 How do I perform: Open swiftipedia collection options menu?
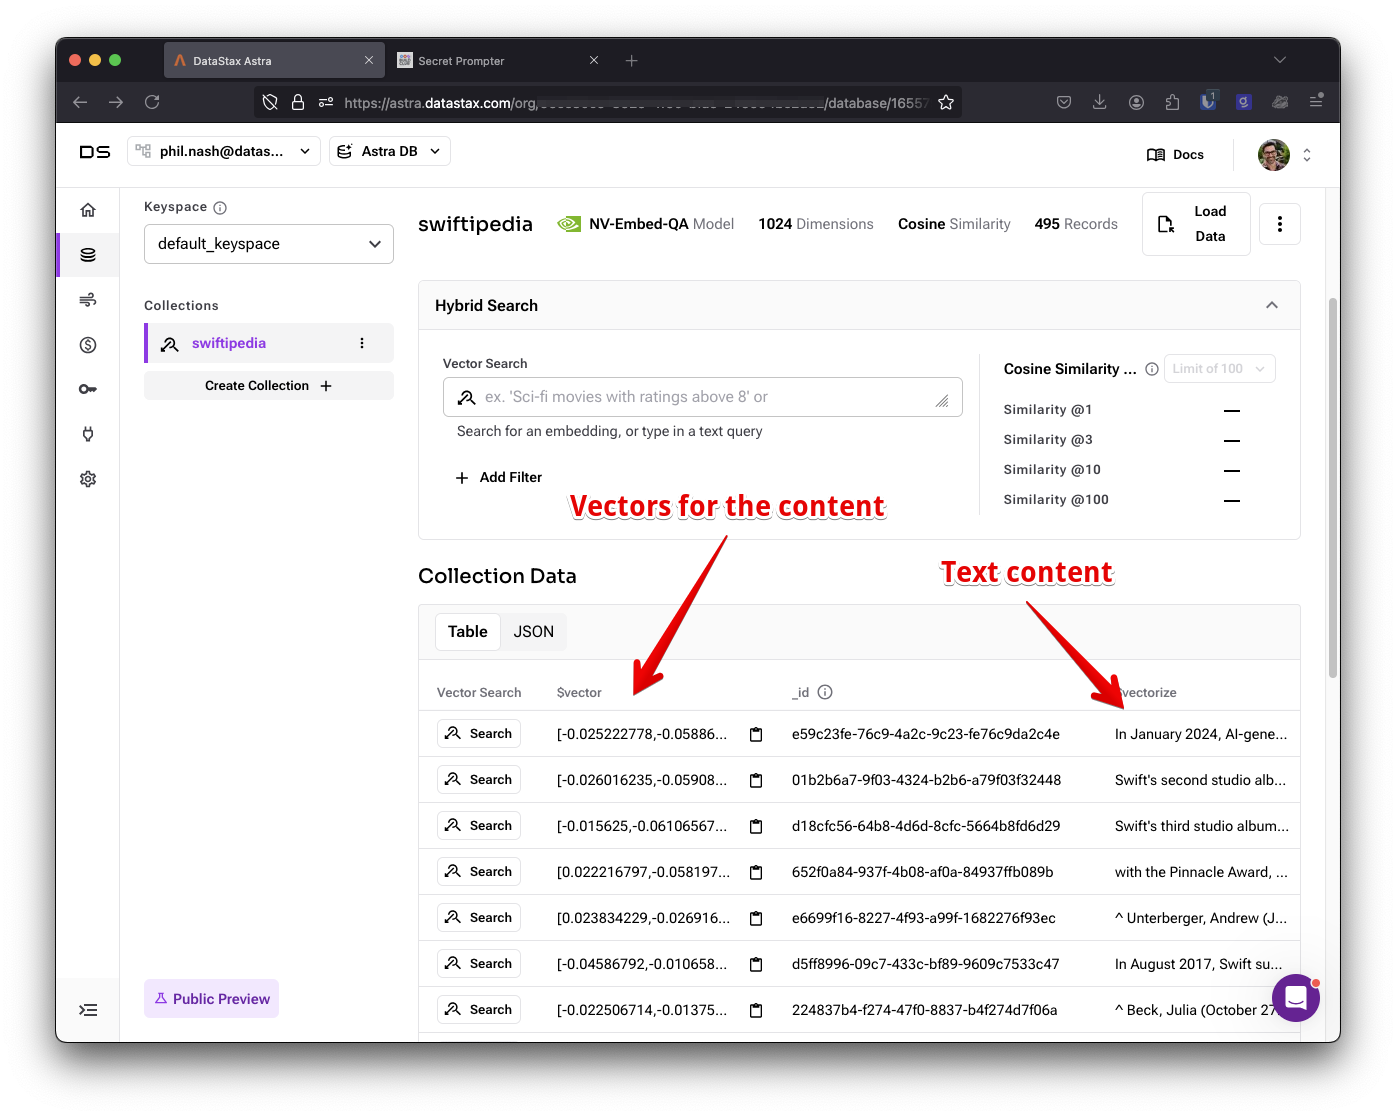(x=362, y=343)
